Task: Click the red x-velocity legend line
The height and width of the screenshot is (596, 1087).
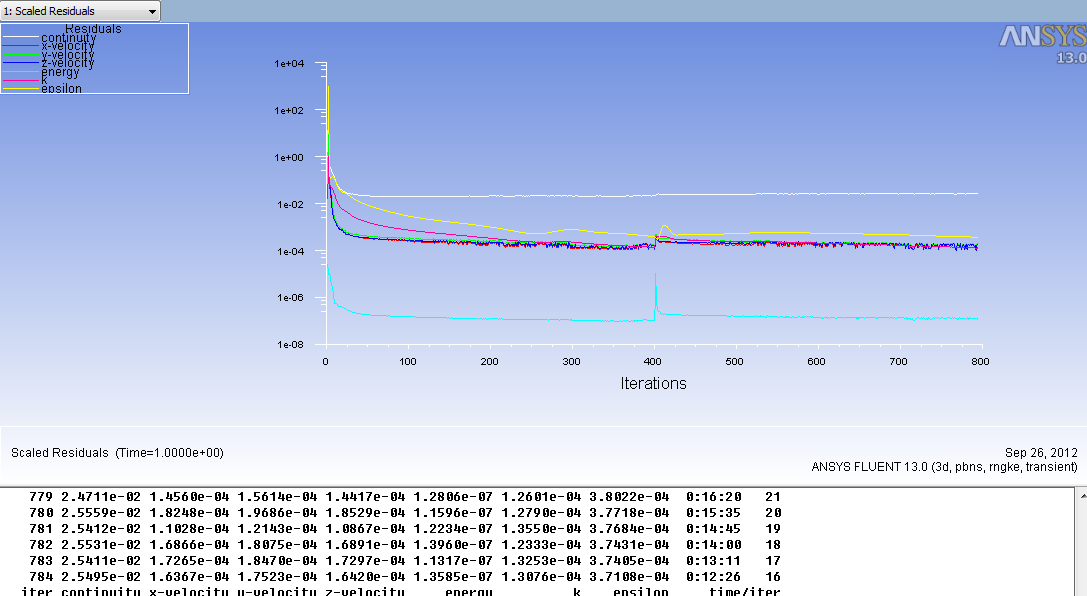Action: [x=20, y=46]
